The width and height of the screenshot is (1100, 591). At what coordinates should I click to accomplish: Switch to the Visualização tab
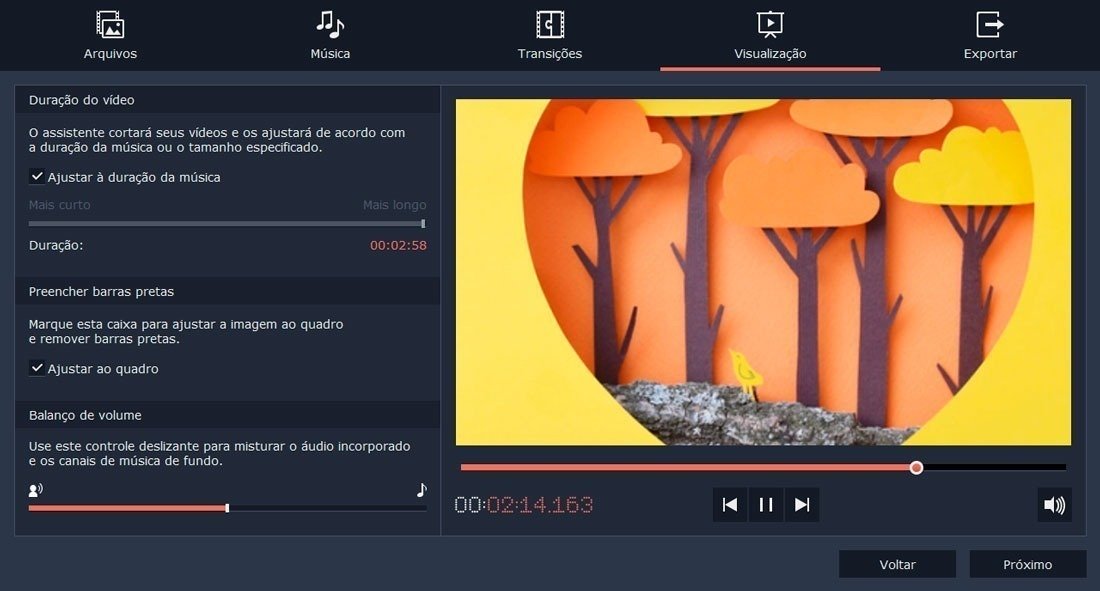point(770,53)
